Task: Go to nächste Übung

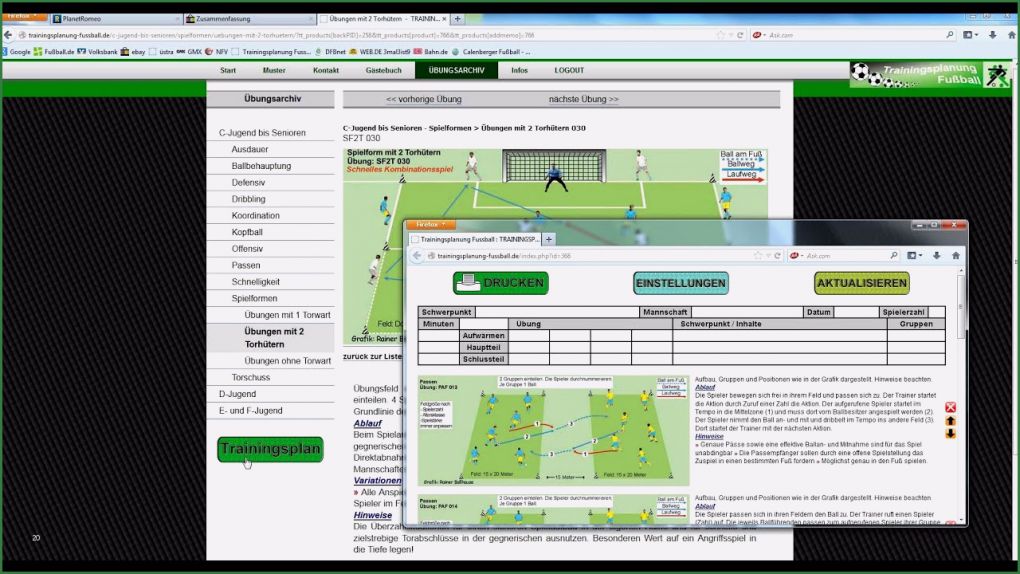Action: [584, 100]
